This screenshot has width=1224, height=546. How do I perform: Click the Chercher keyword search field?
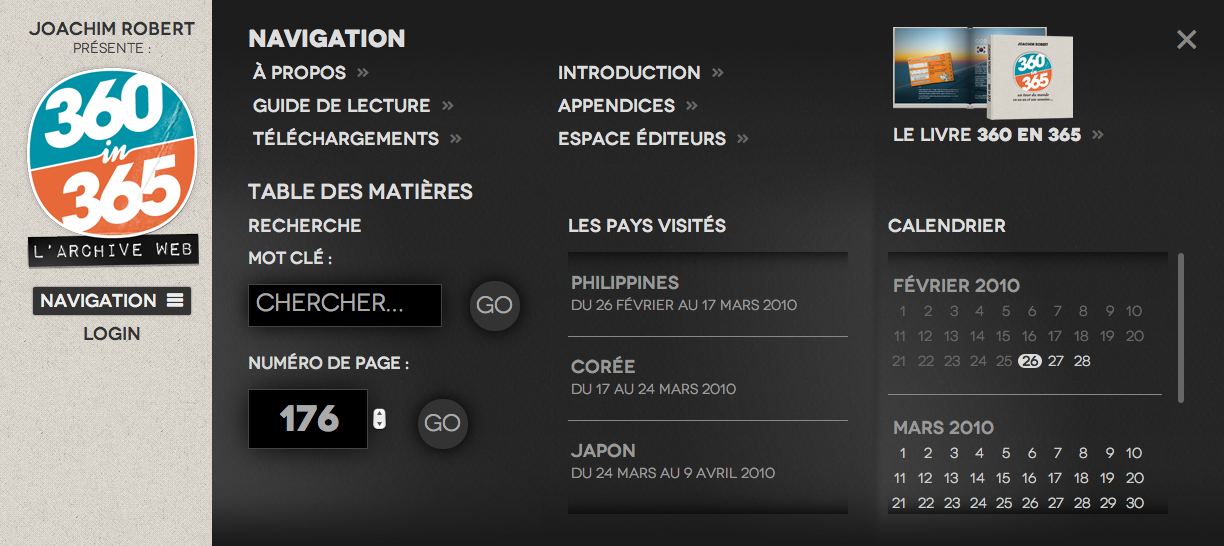coord(344,305)
